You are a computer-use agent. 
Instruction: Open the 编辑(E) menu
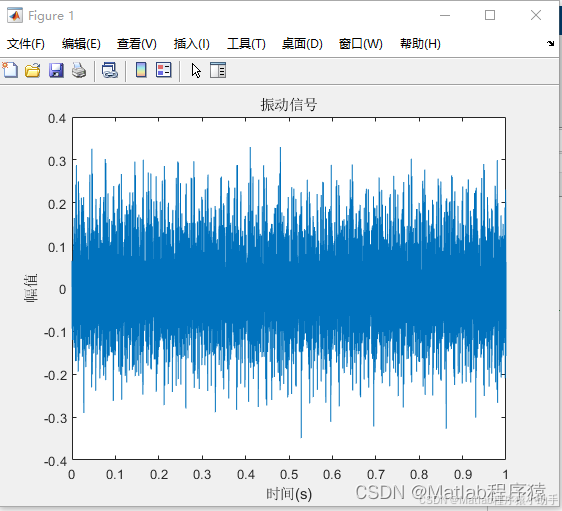[x=81, y=44]
